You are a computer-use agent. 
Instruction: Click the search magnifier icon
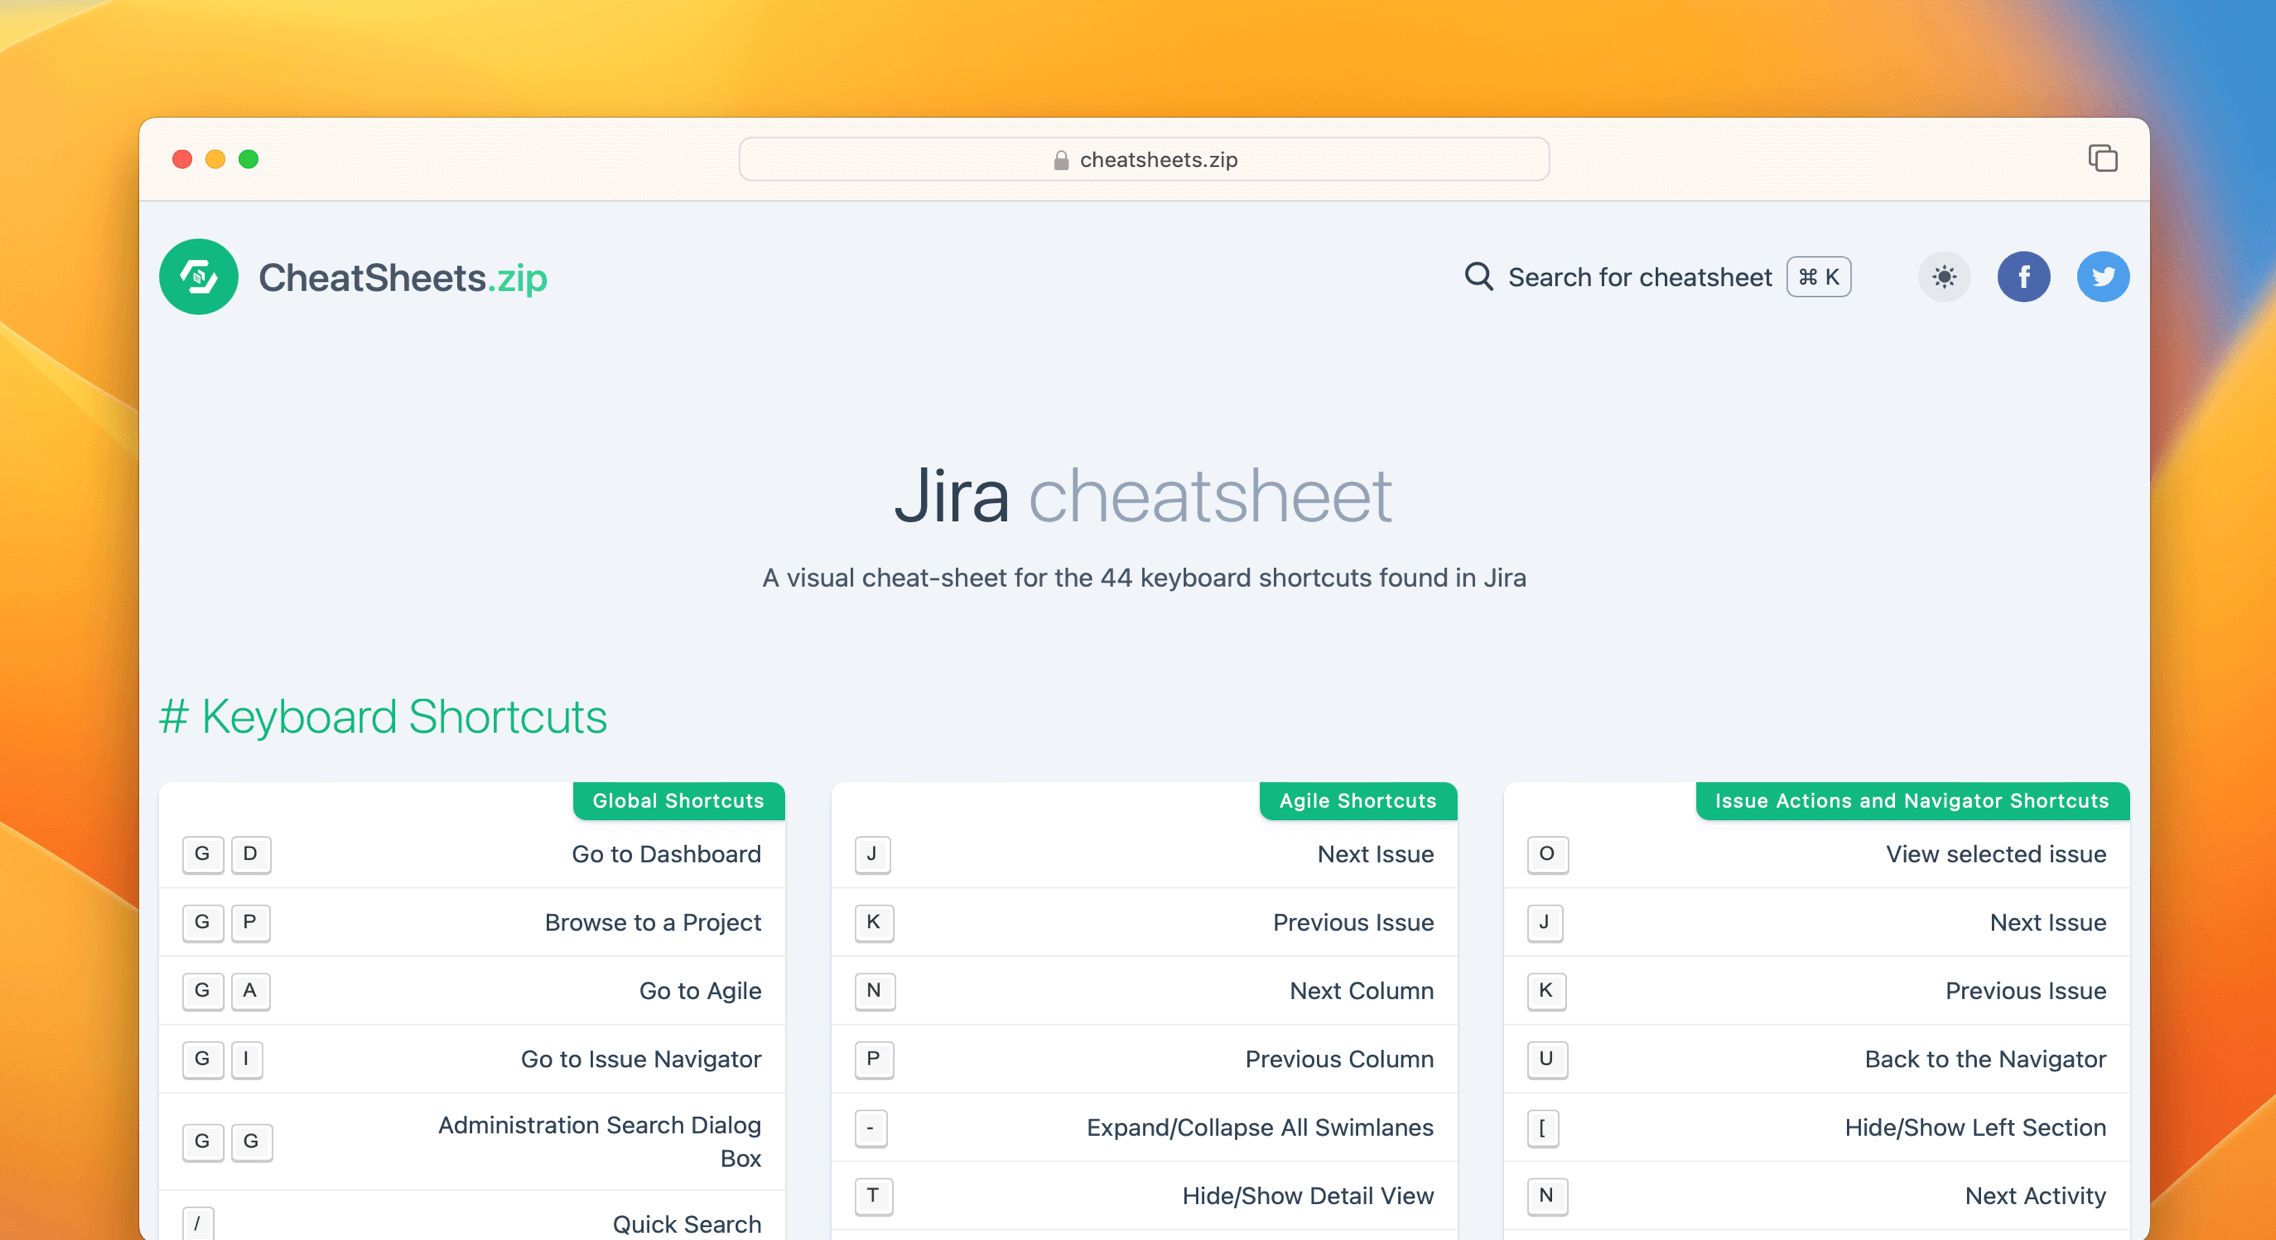tap(1478, 277)
